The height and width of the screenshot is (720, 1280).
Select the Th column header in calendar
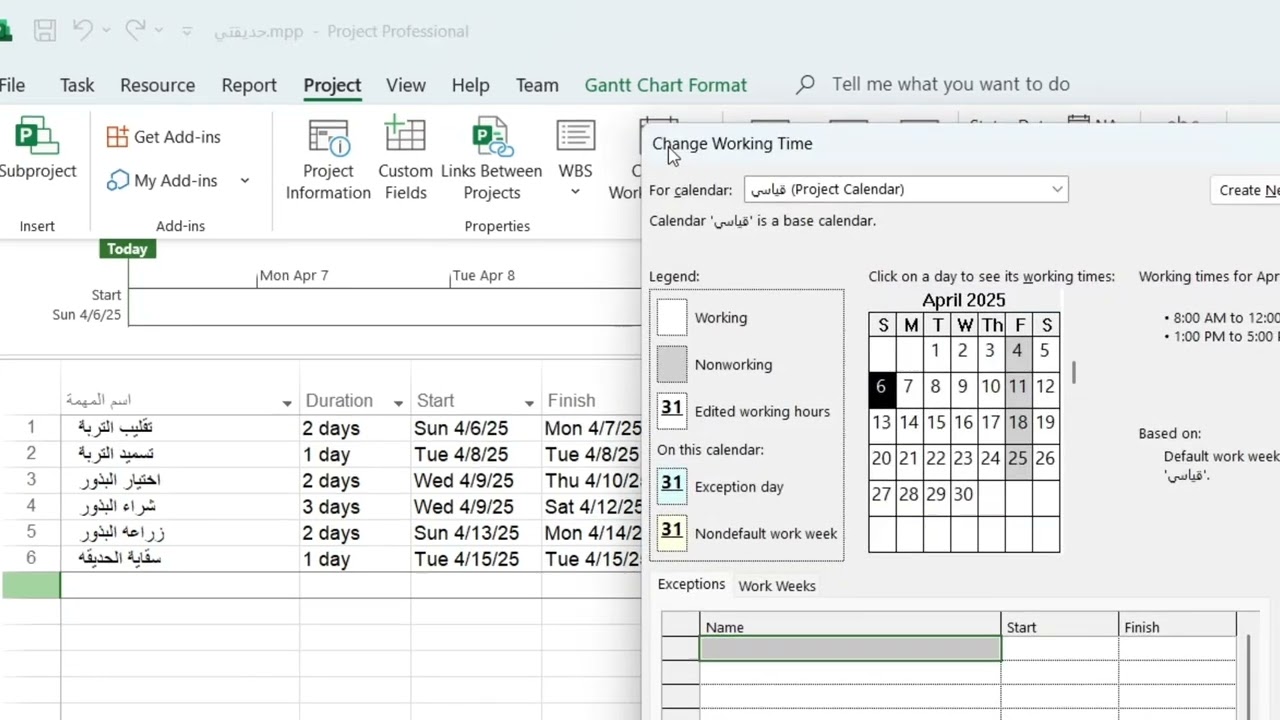click(991, 325)
